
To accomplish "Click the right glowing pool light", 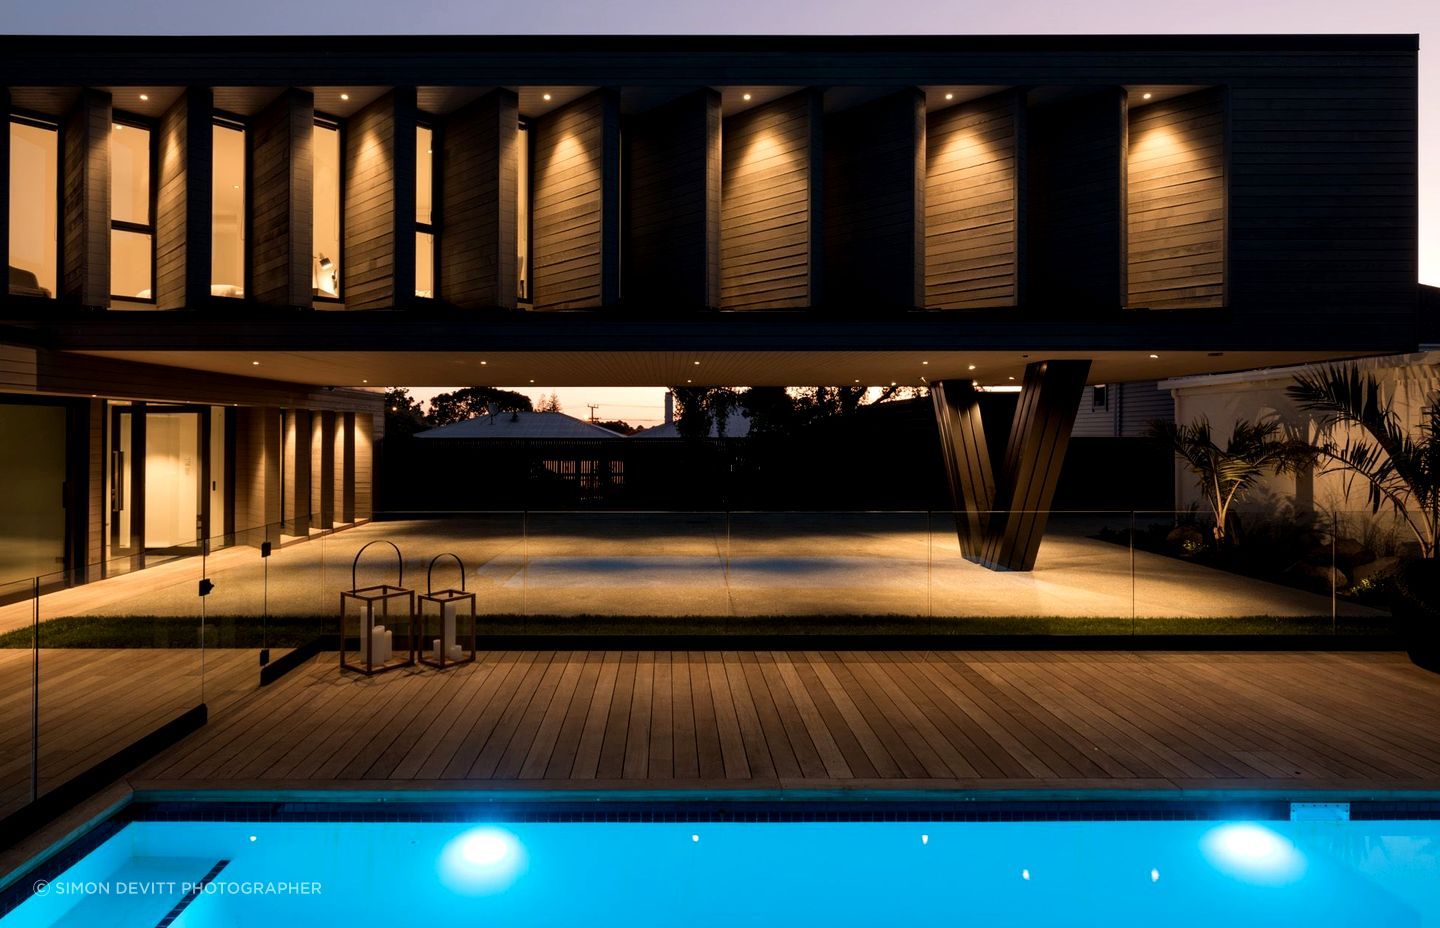I will pyautogui.click(x=1251, y=848).
